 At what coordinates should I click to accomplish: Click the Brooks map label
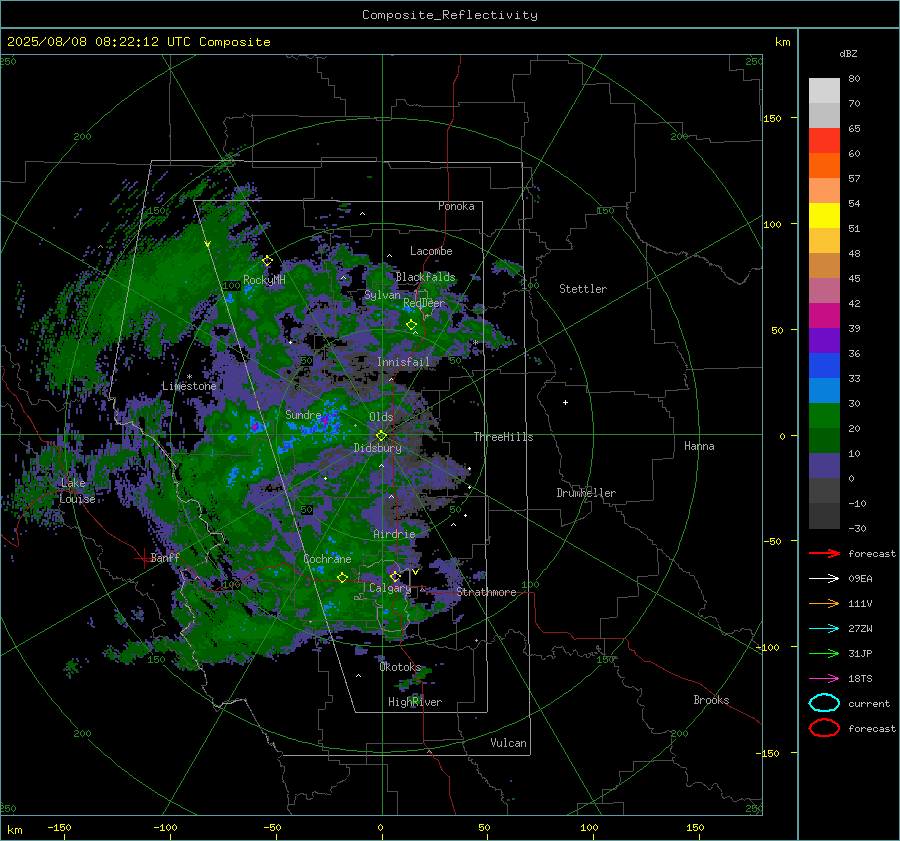point(711,700)
